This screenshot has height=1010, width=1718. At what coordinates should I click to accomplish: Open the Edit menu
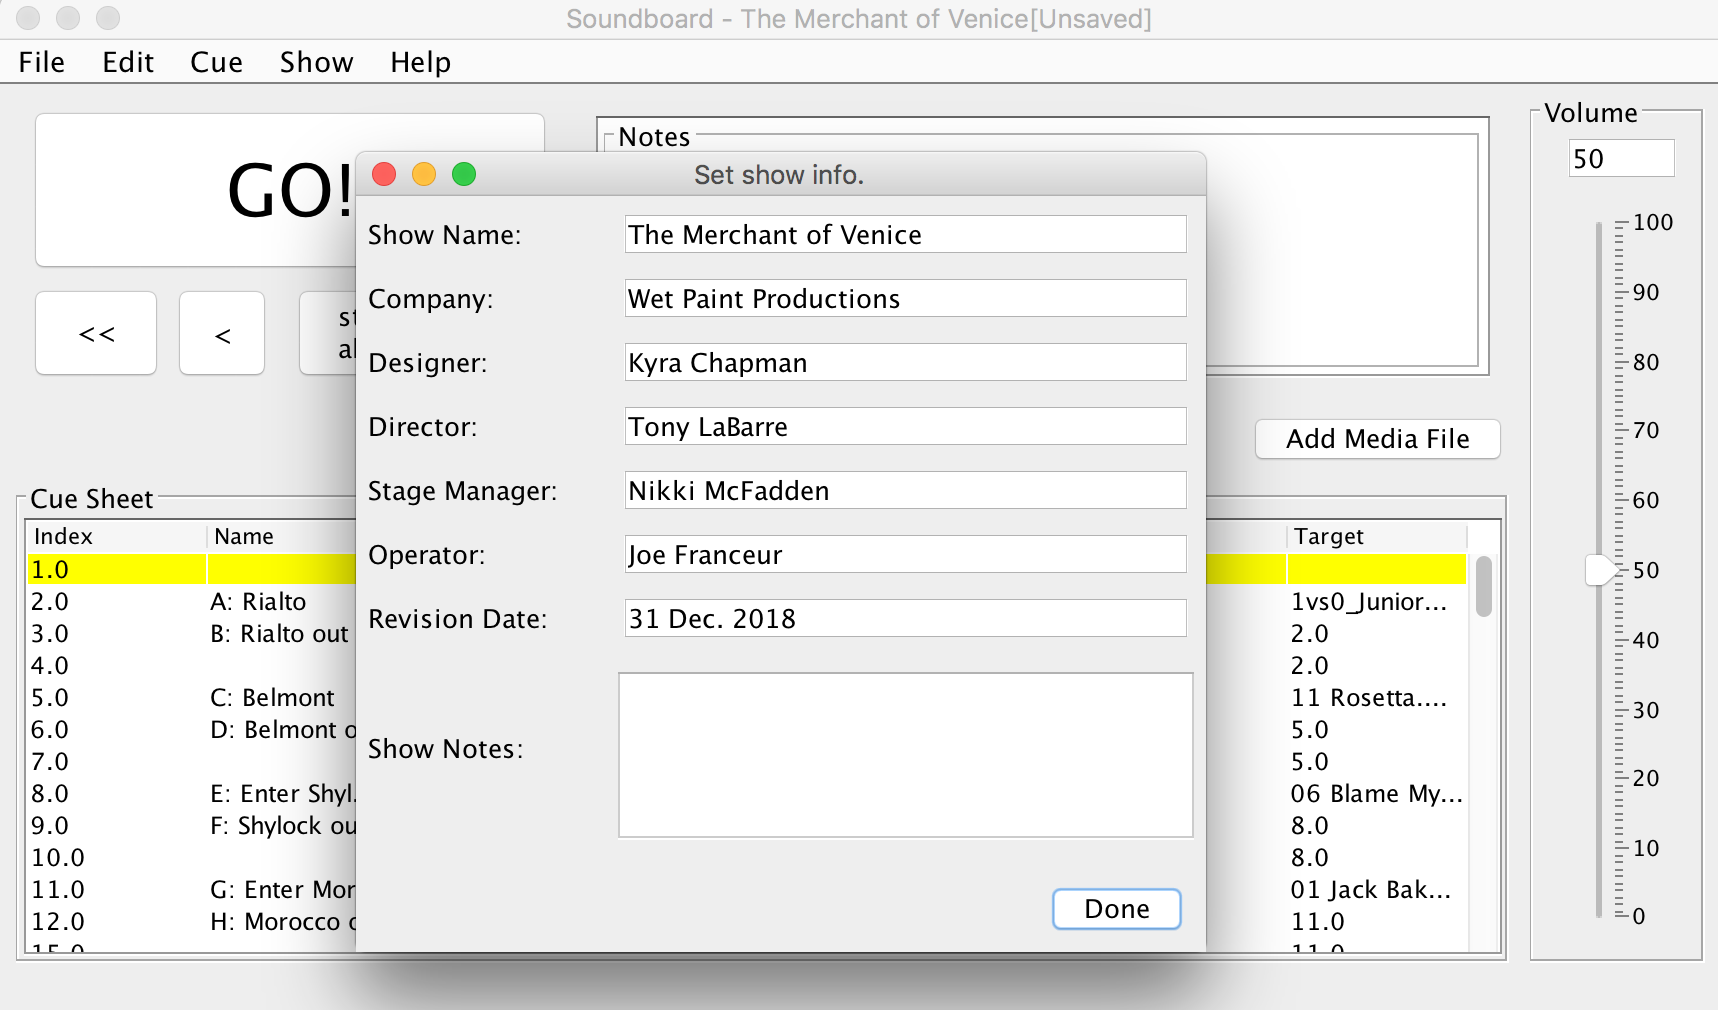point(128,62)
